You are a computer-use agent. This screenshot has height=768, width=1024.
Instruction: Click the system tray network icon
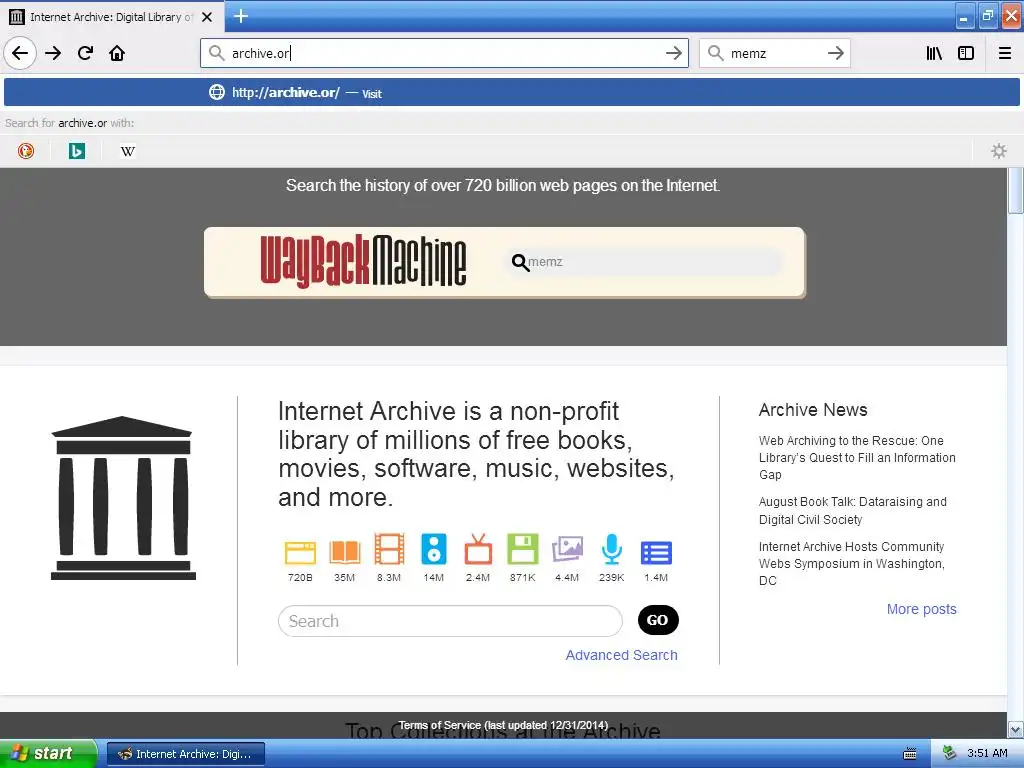[950, 754]
